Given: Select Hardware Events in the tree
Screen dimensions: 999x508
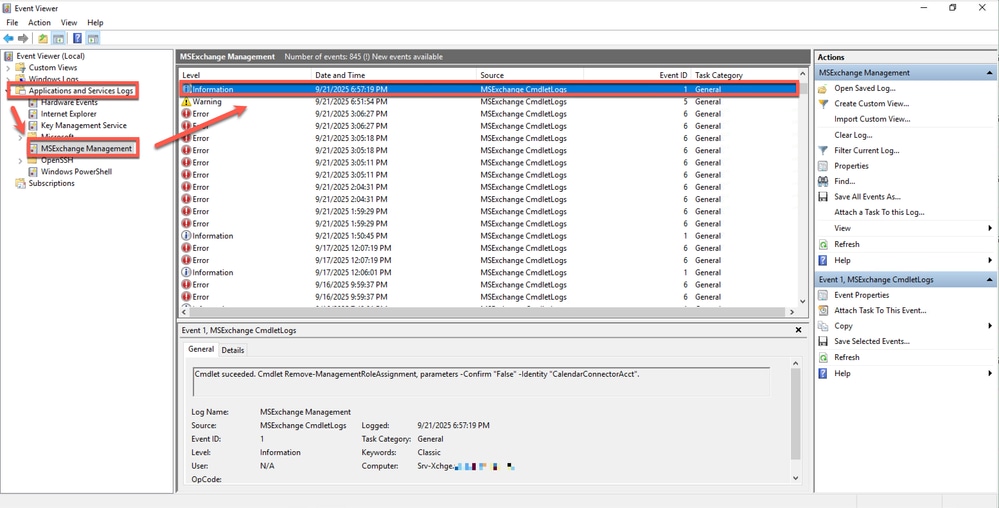Looking at the screenshot, I should [69, 102].
